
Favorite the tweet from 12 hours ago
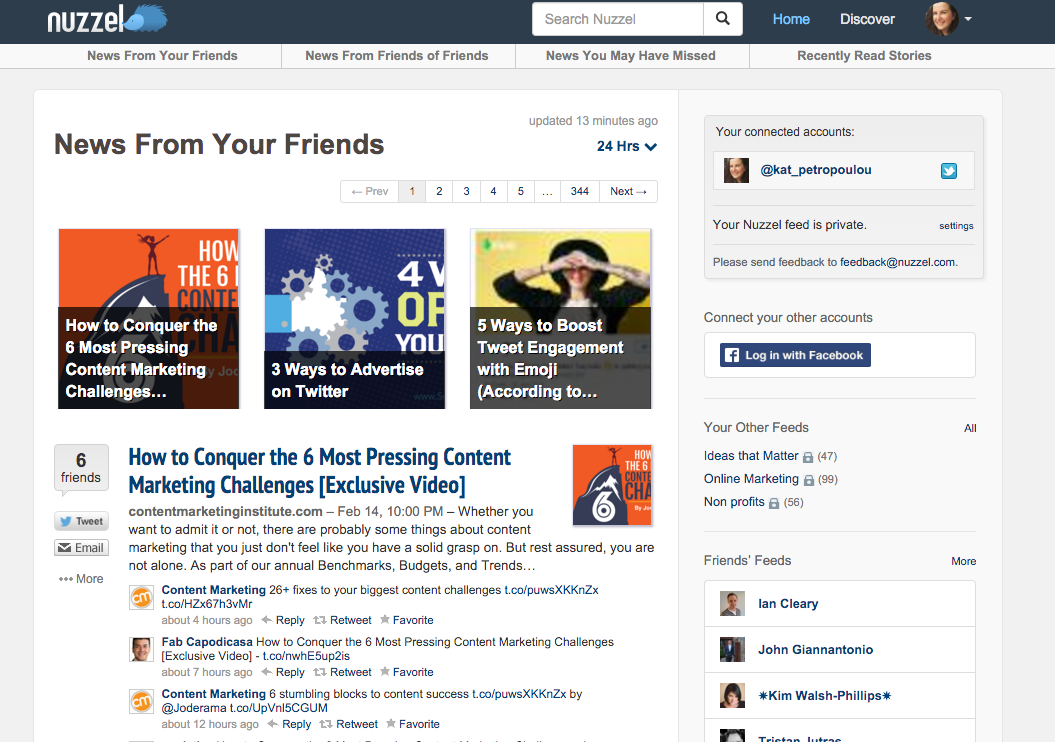click(x=412, y=724)
